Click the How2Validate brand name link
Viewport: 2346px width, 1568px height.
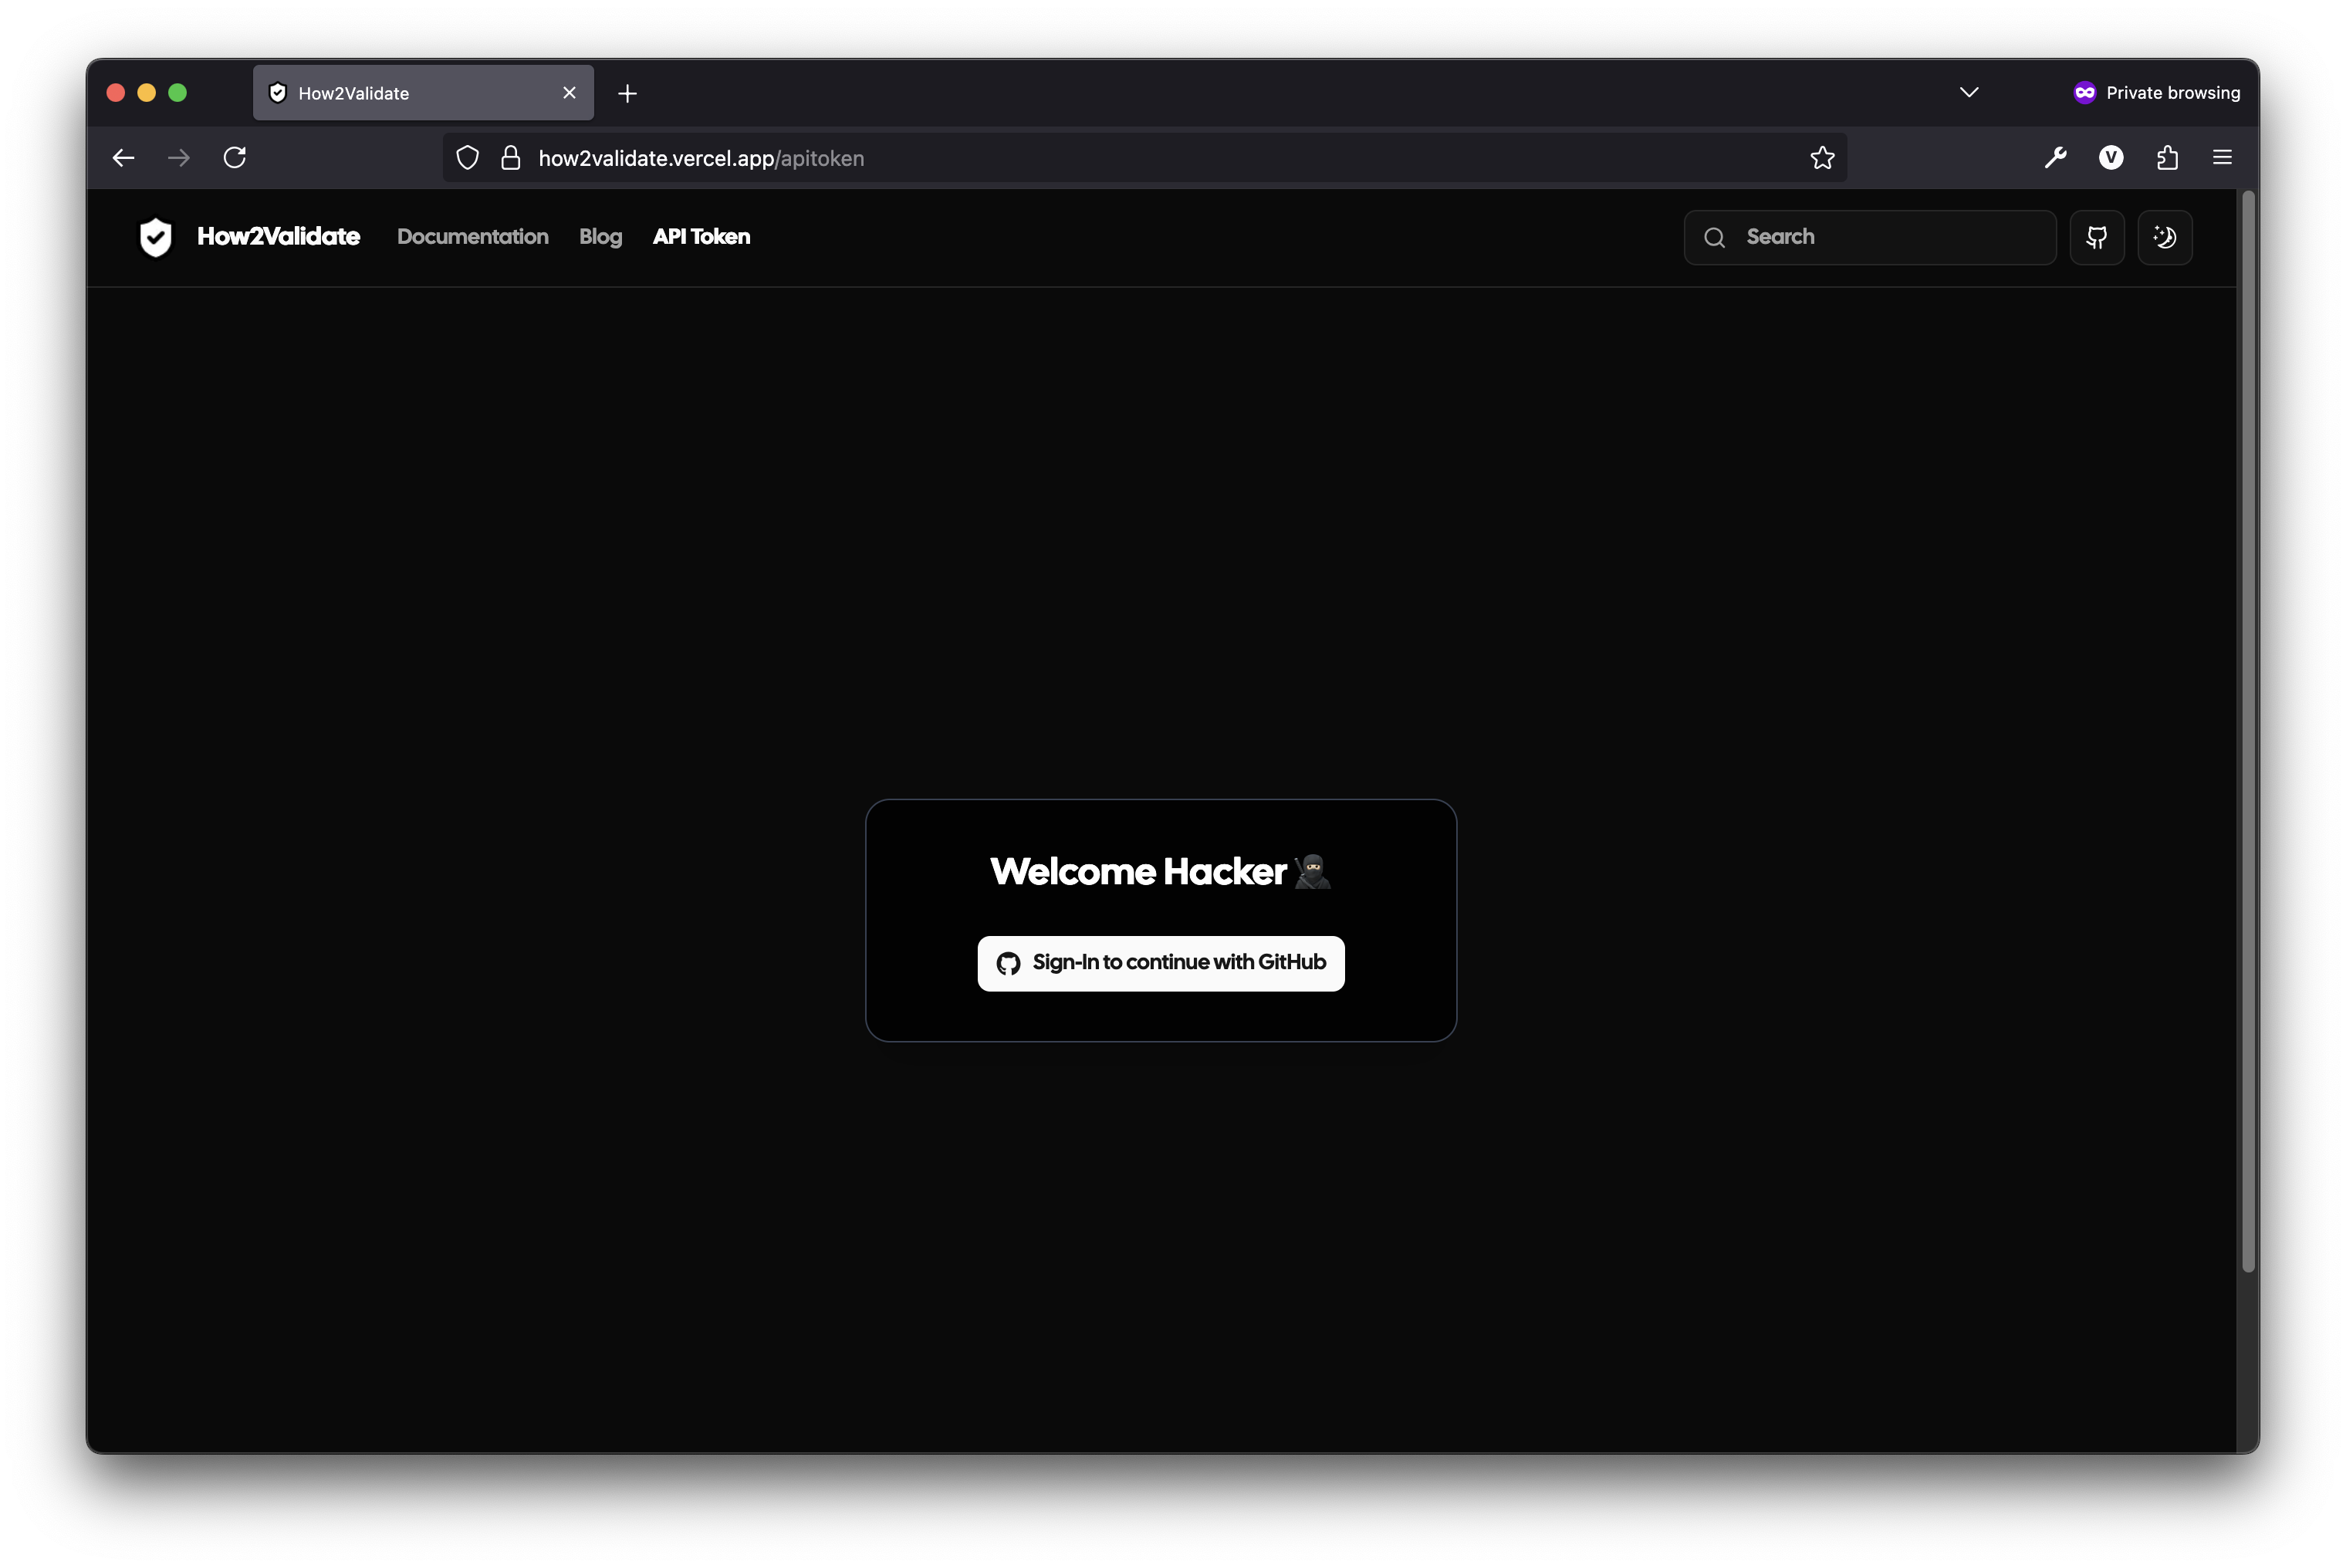(278, 237)
